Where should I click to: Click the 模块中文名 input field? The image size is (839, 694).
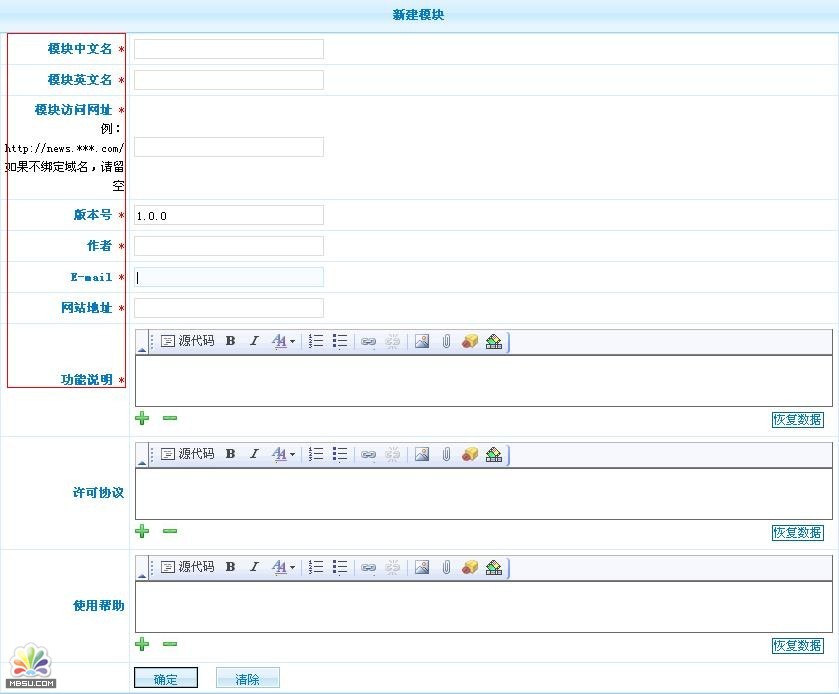point(229,49)
